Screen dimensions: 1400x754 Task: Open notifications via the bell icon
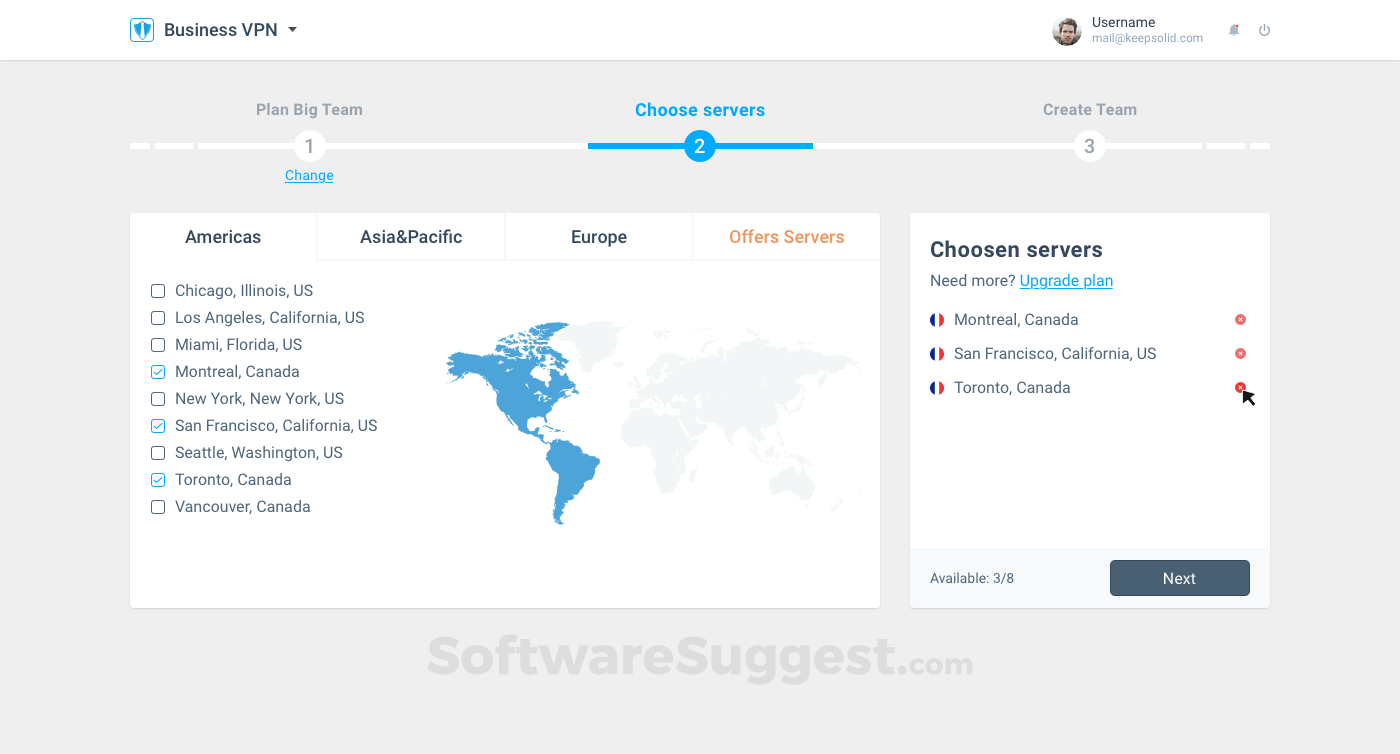1233,30
